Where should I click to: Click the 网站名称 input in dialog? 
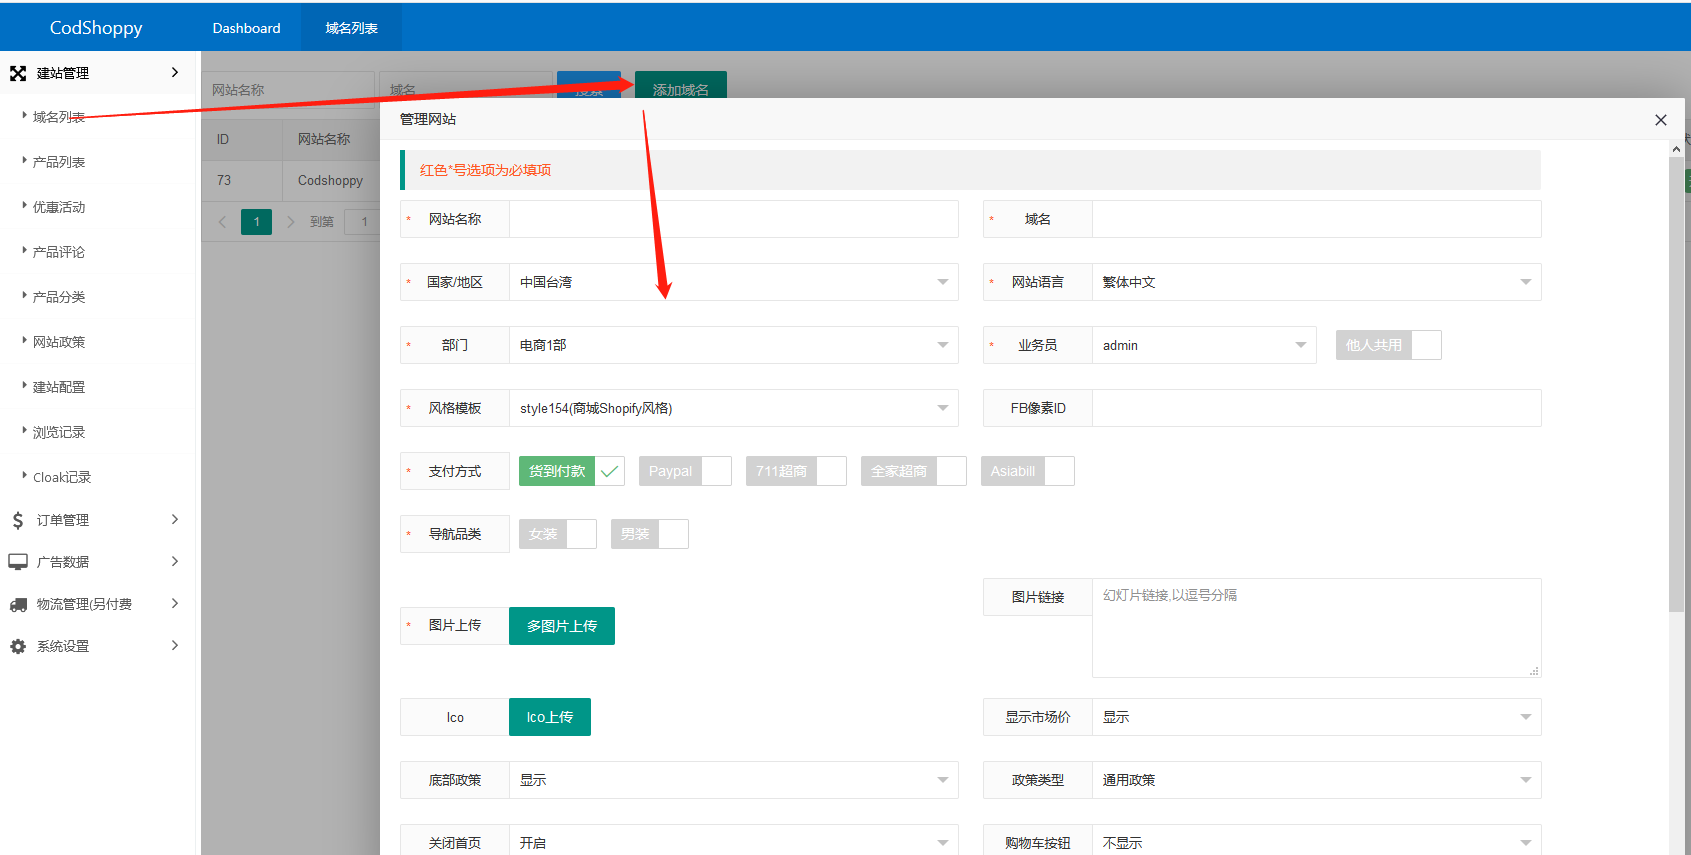(x=734, y=219)
